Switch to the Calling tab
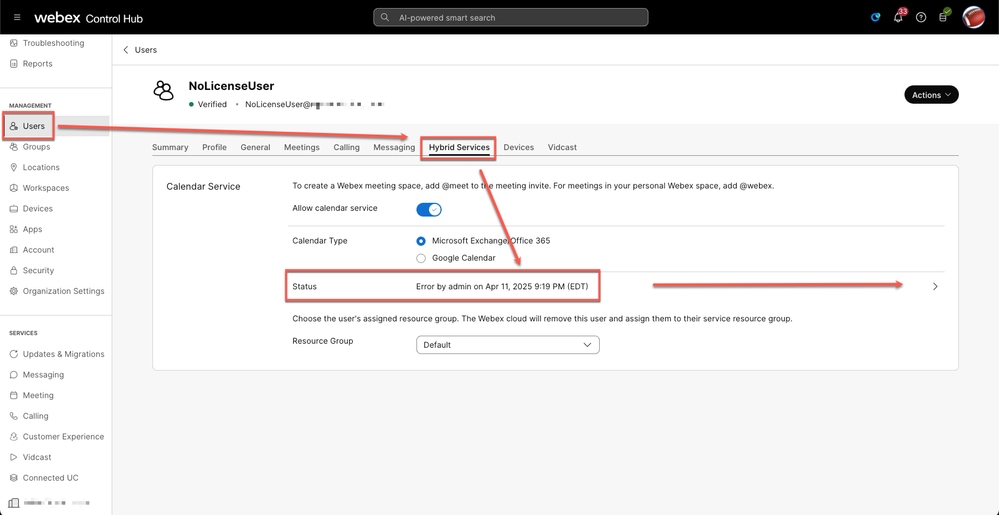This screenshot has width=999, height=515. click(x=347, y=147)
